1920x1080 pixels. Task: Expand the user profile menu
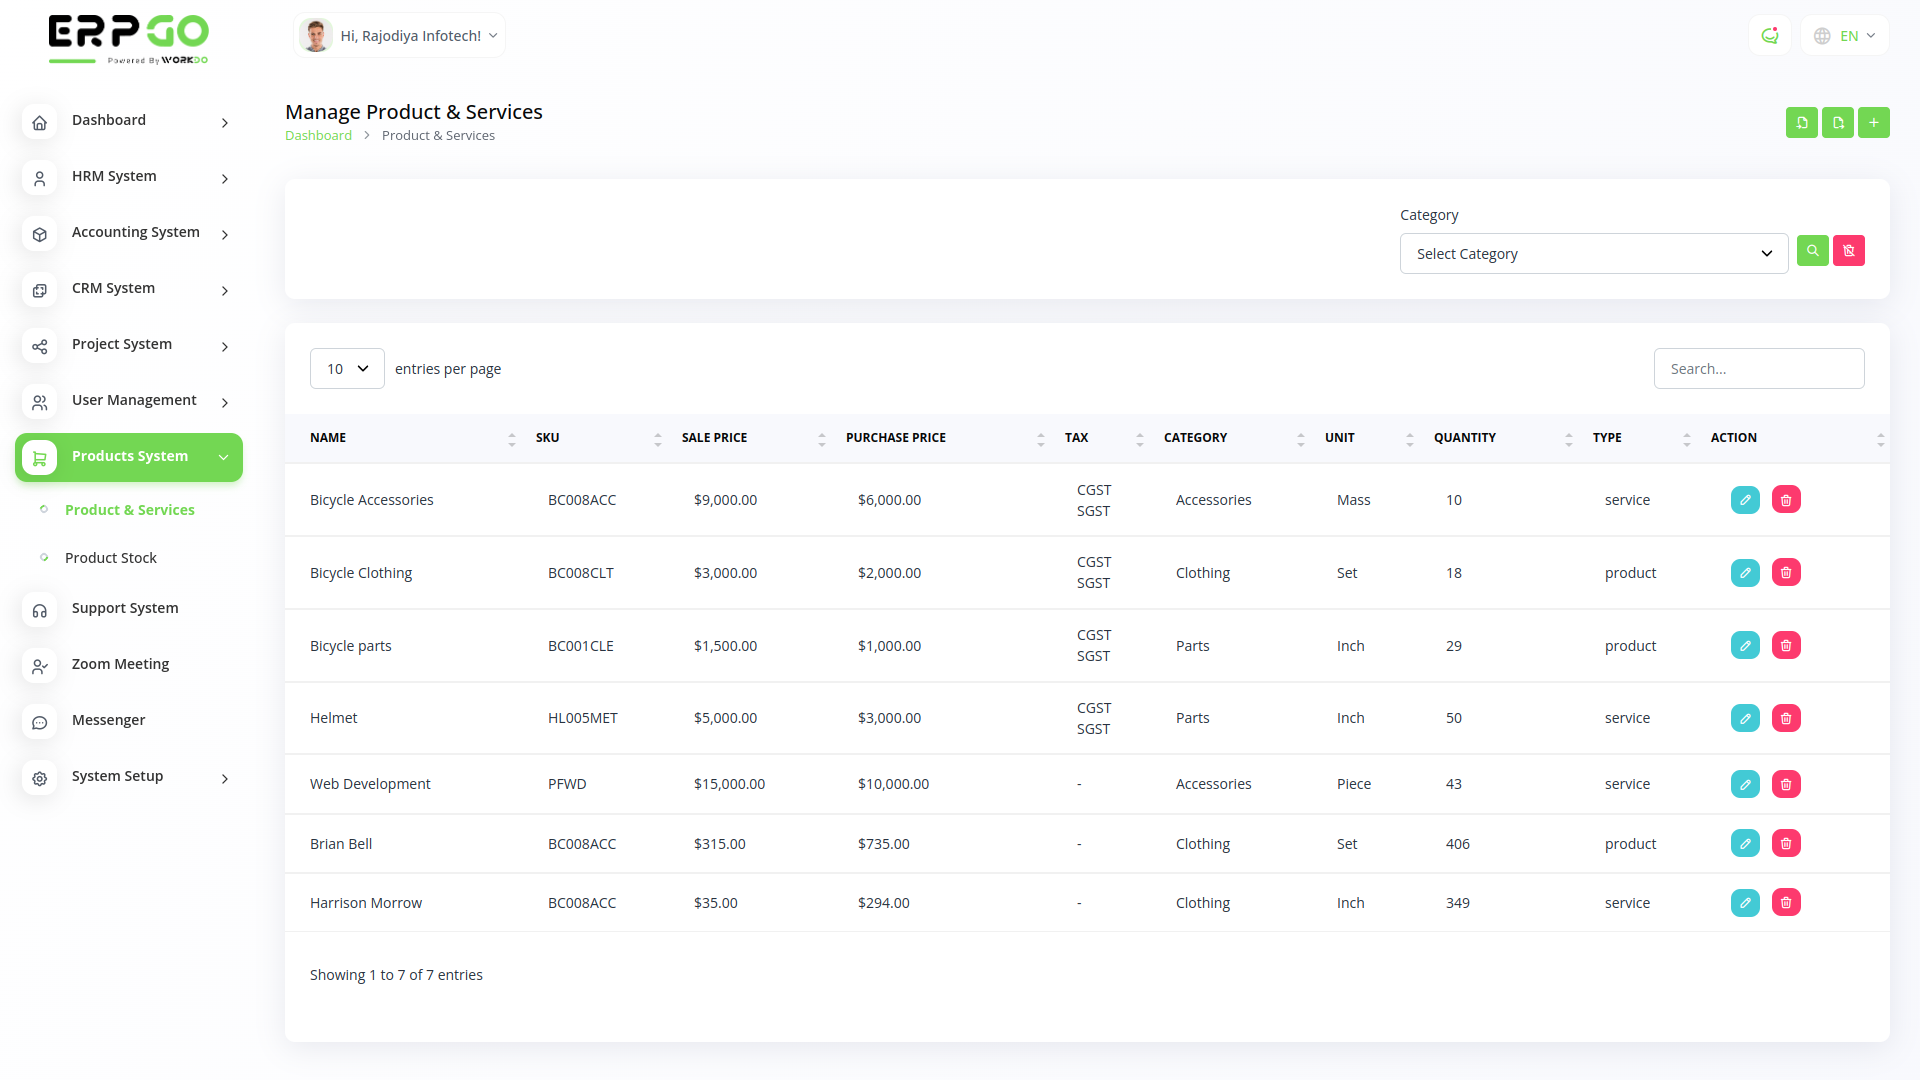pos(400,36)
